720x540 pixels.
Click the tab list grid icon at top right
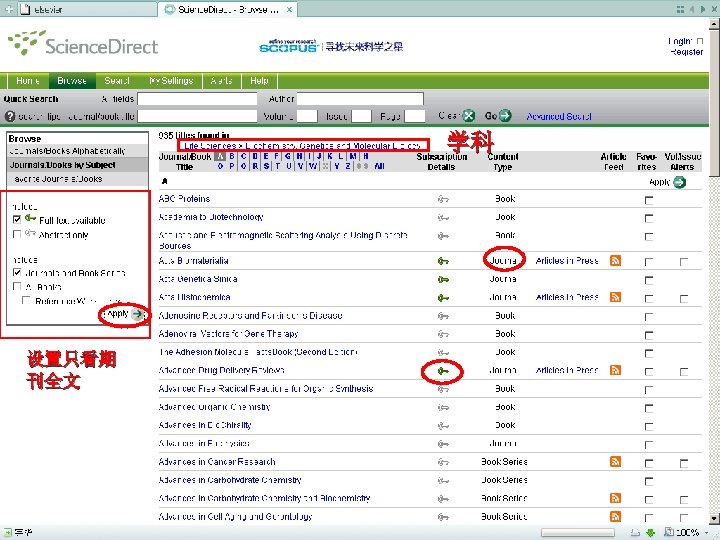click(681, 9)
